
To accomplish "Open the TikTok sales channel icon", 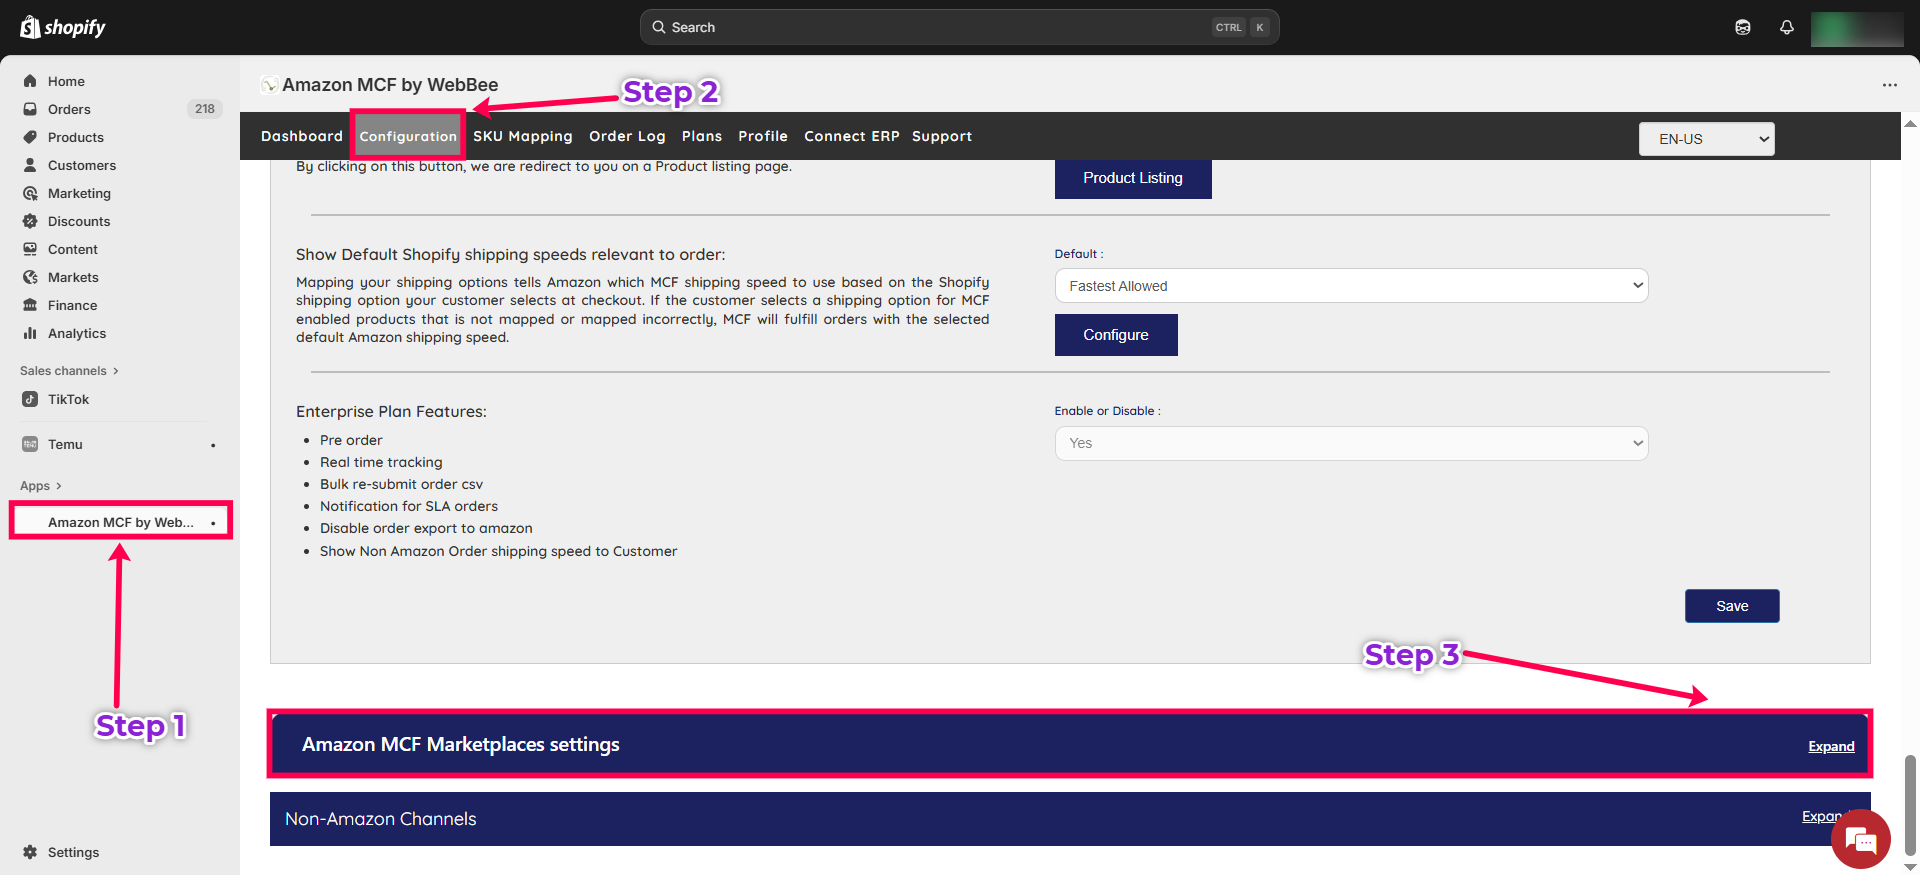I will (30, 399).
